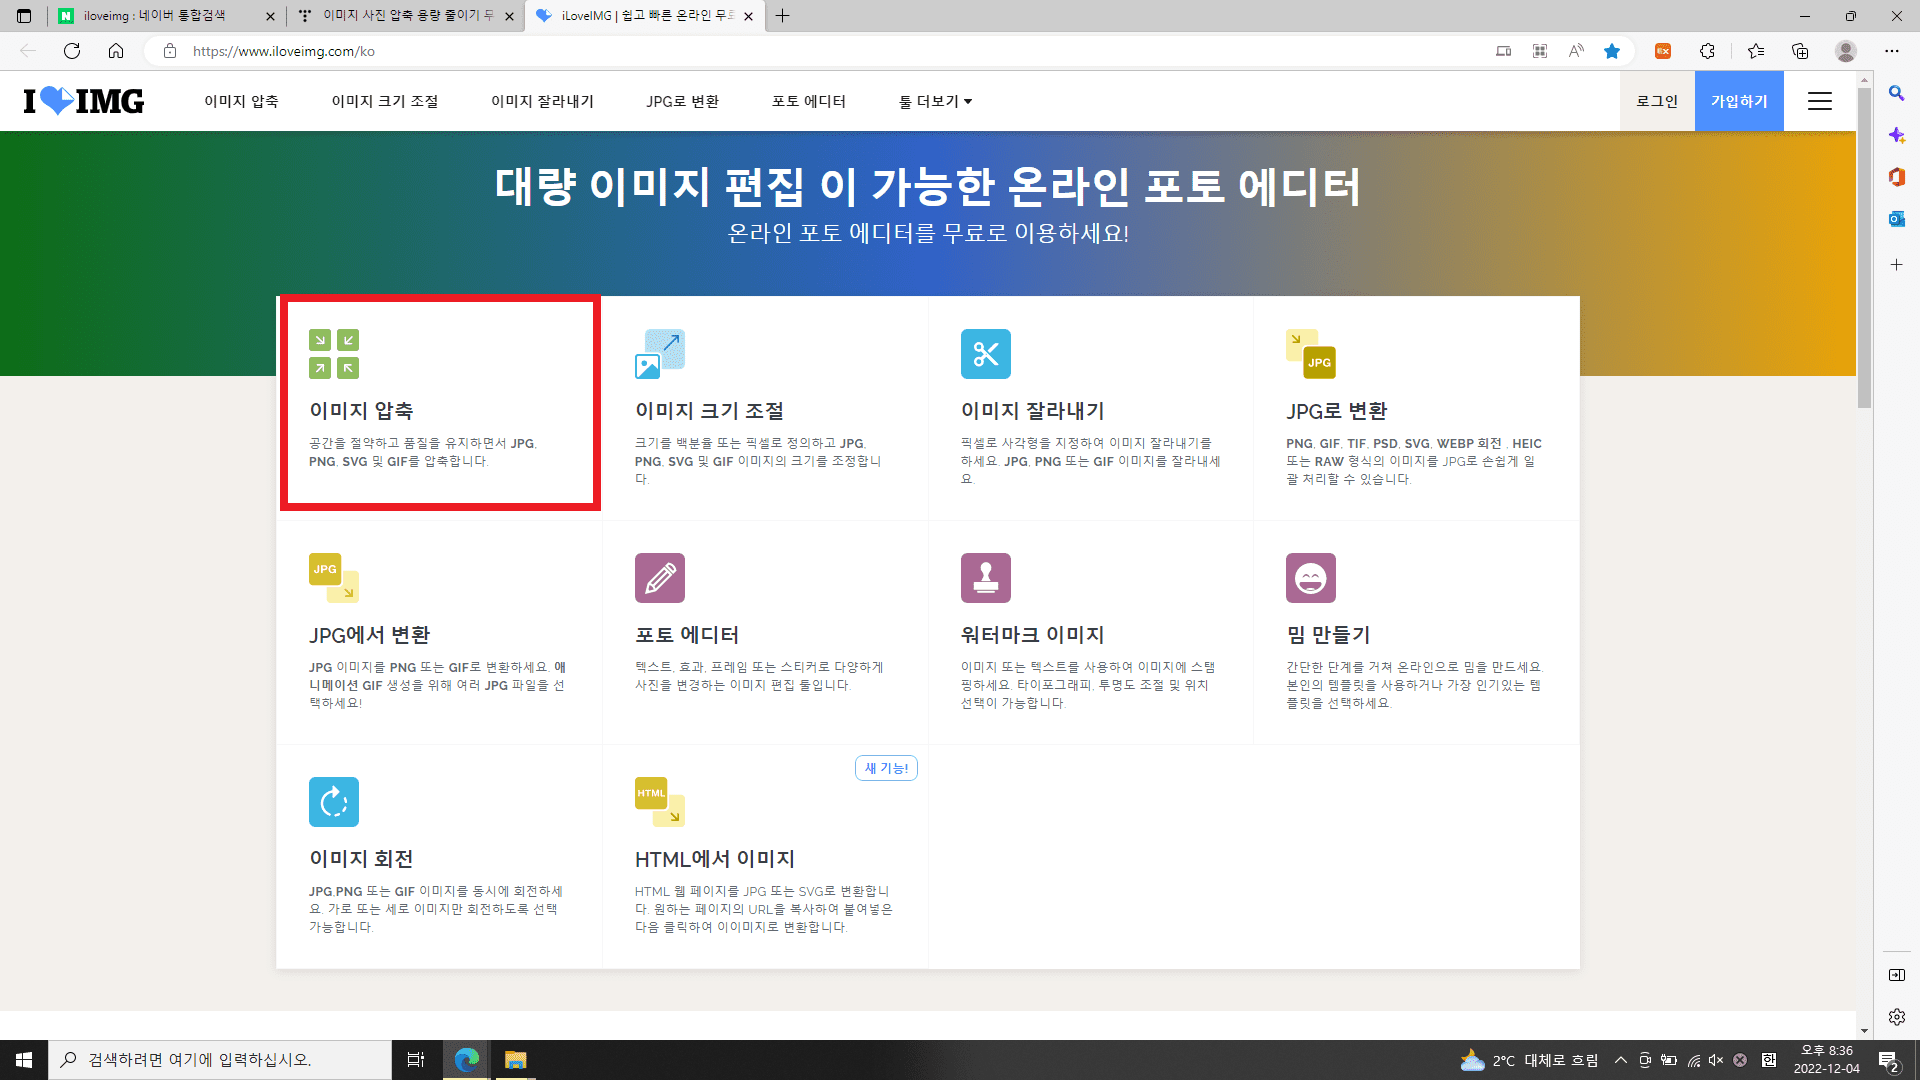Select JPG로 변환 in the nav bar
1920x1080 pixels.
683,101
